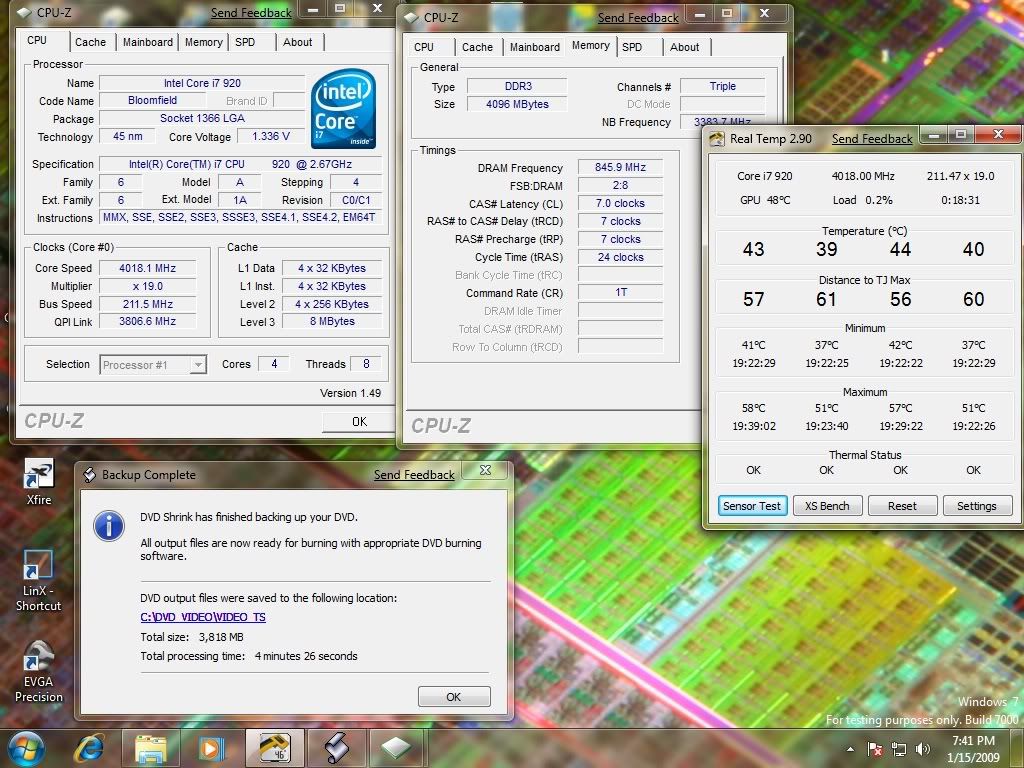Open Memory tab in CPU-Z processor window
The height and width of the screenshot is (768, 1024).
pyautogui.click(x=204, y=42)
